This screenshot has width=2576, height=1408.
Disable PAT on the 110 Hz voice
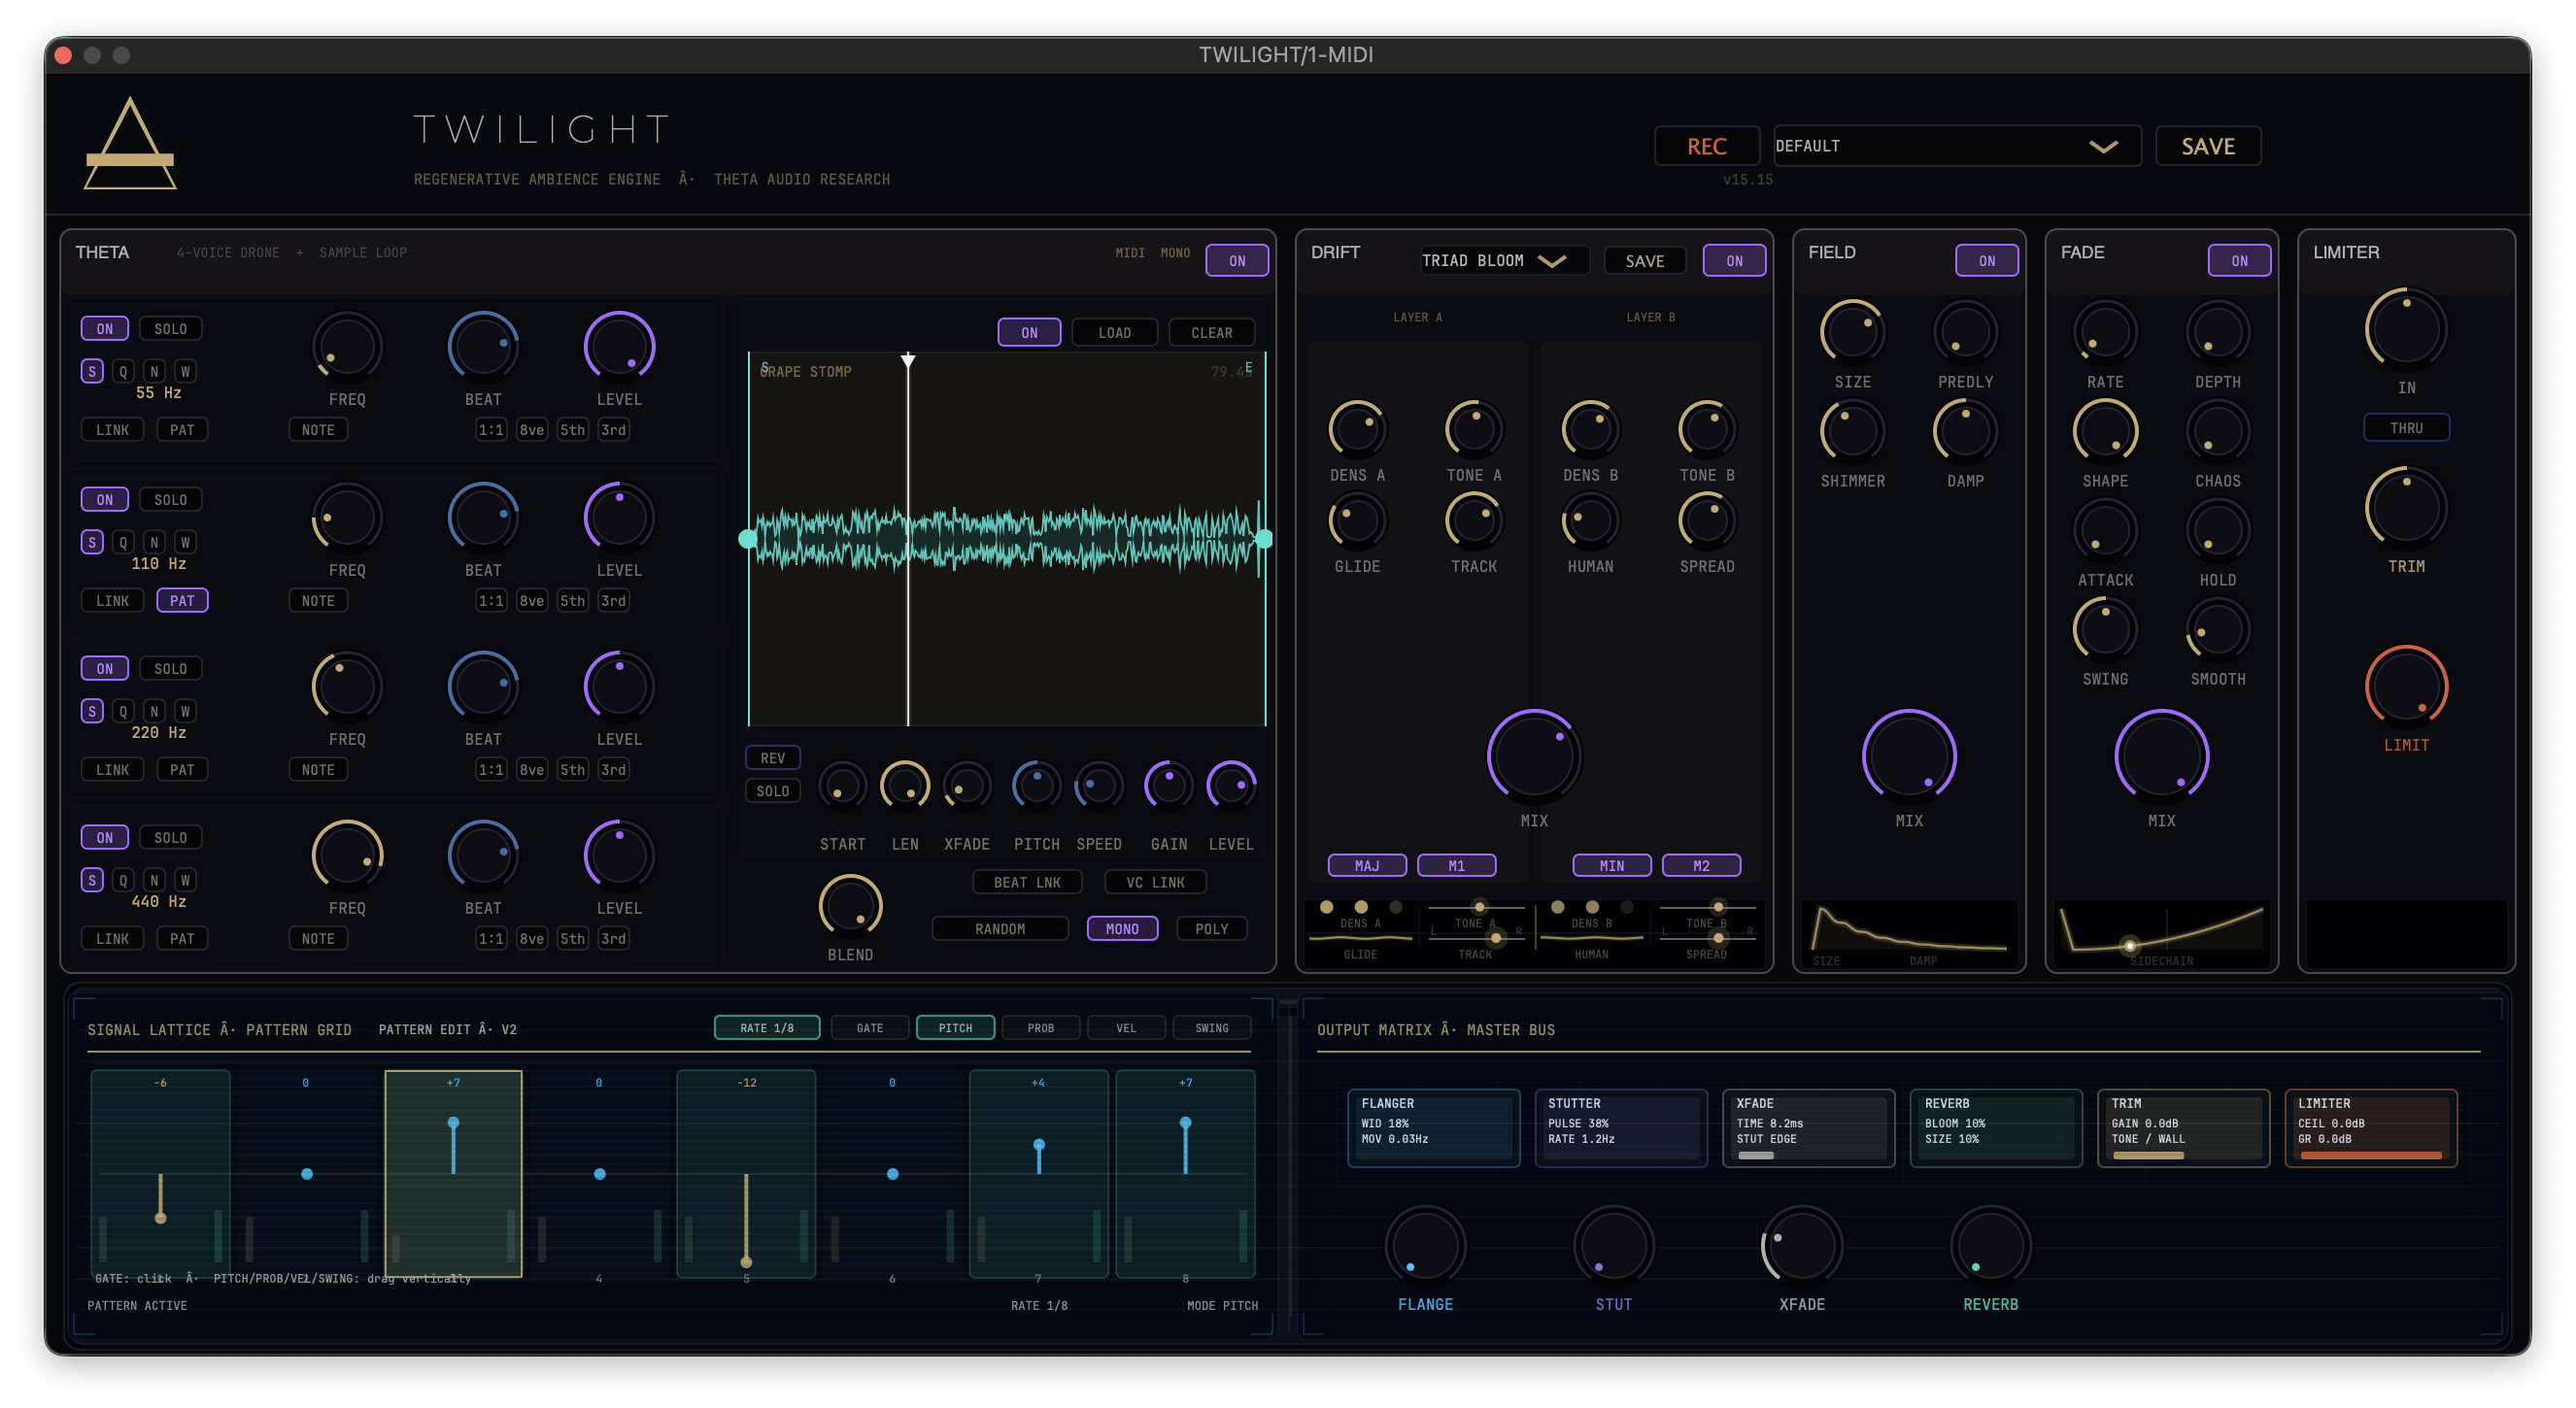(x=182, y=600)
